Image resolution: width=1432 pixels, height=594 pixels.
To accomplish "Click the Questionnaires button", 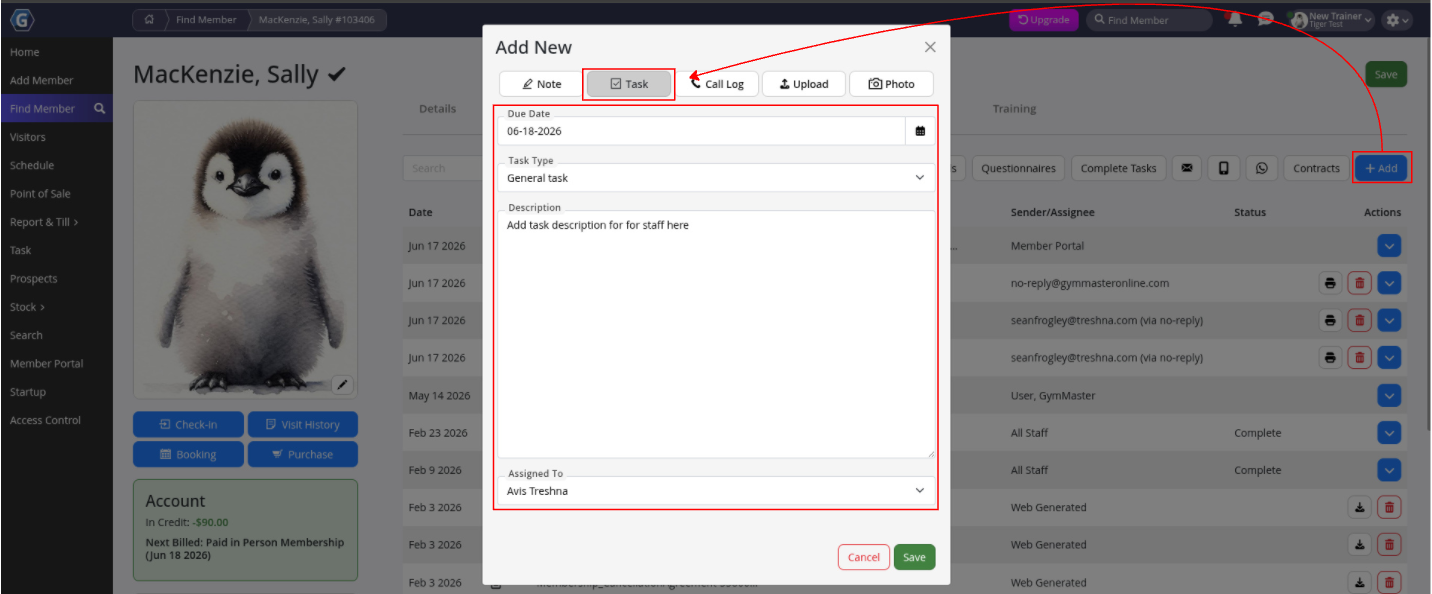I will click(x=1018, y=168).
